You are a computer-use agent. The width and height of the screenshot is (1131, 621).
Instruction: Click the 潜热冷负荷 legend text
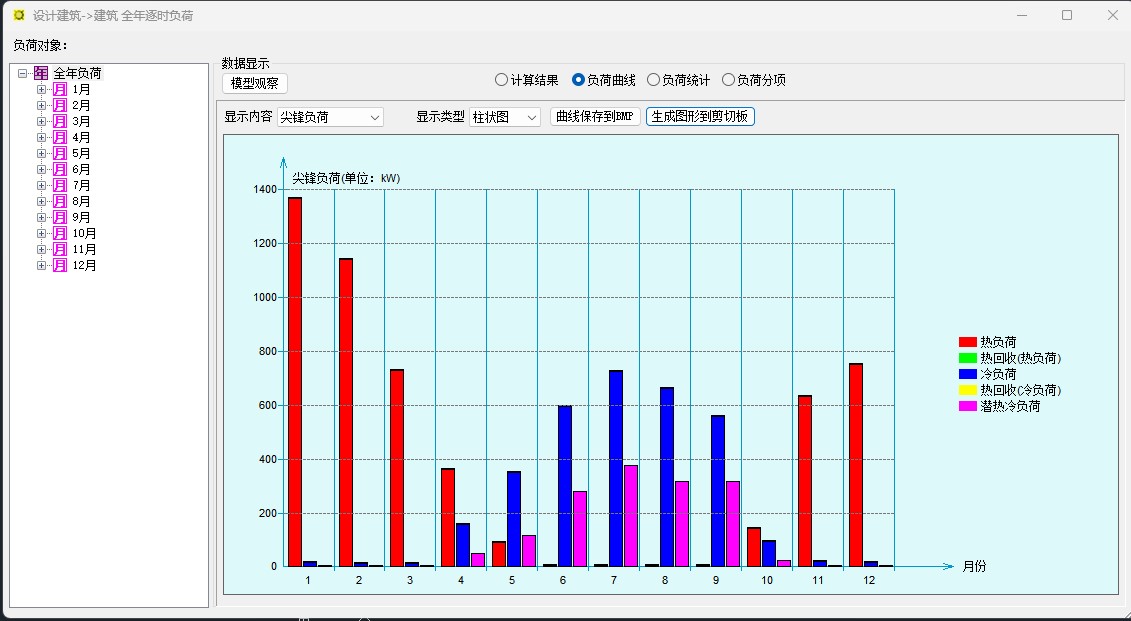point(1010,406)
